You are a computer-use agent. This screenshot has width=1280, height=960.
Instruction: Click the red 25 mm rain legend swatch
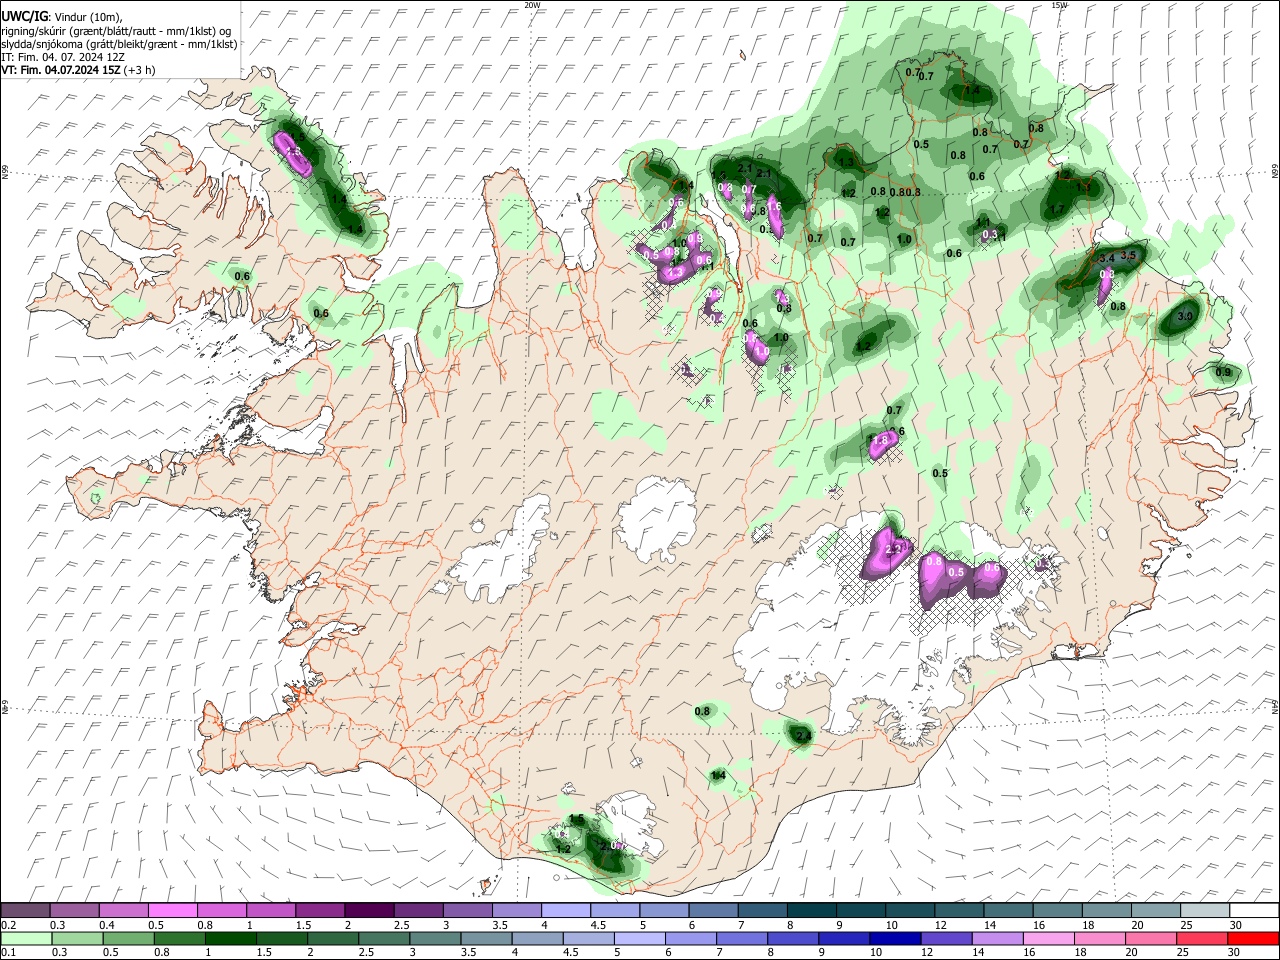pyautogui.click(x=1202, y=939)
